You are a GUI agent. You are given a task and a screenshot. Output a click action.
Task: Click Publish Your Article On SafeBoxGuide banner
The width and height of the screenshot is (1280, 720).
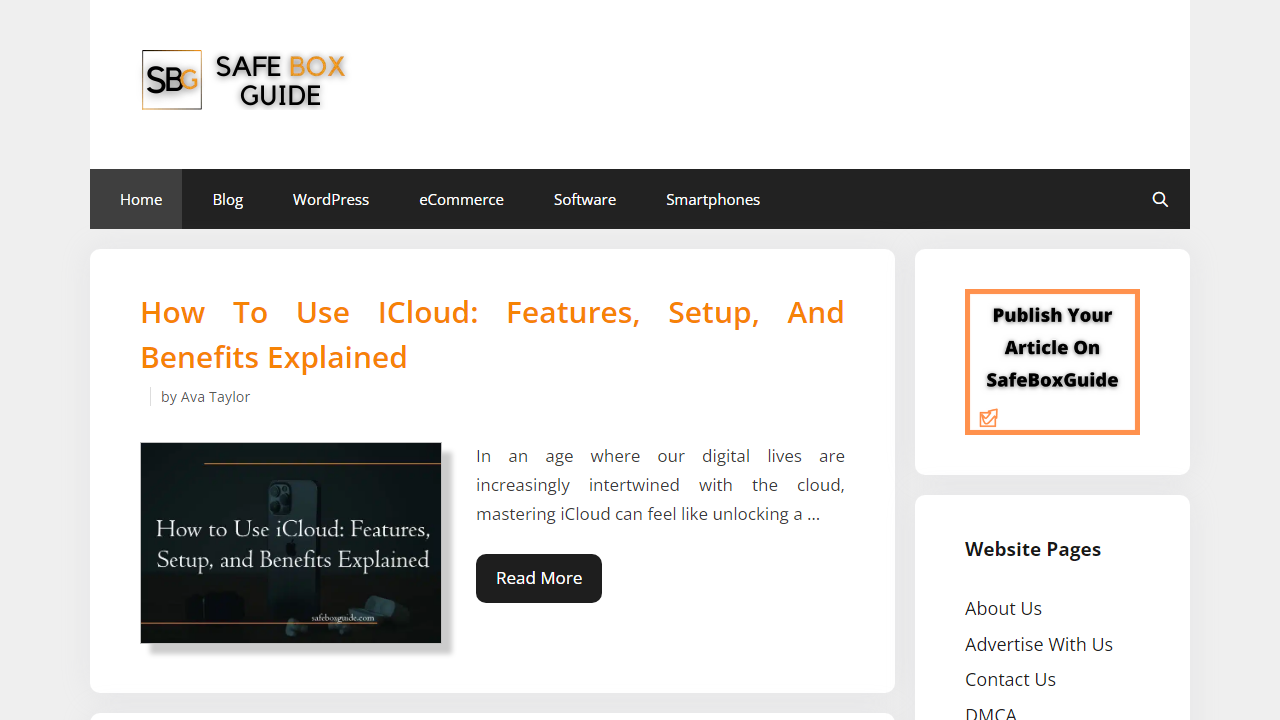[x=1052, y=350]
